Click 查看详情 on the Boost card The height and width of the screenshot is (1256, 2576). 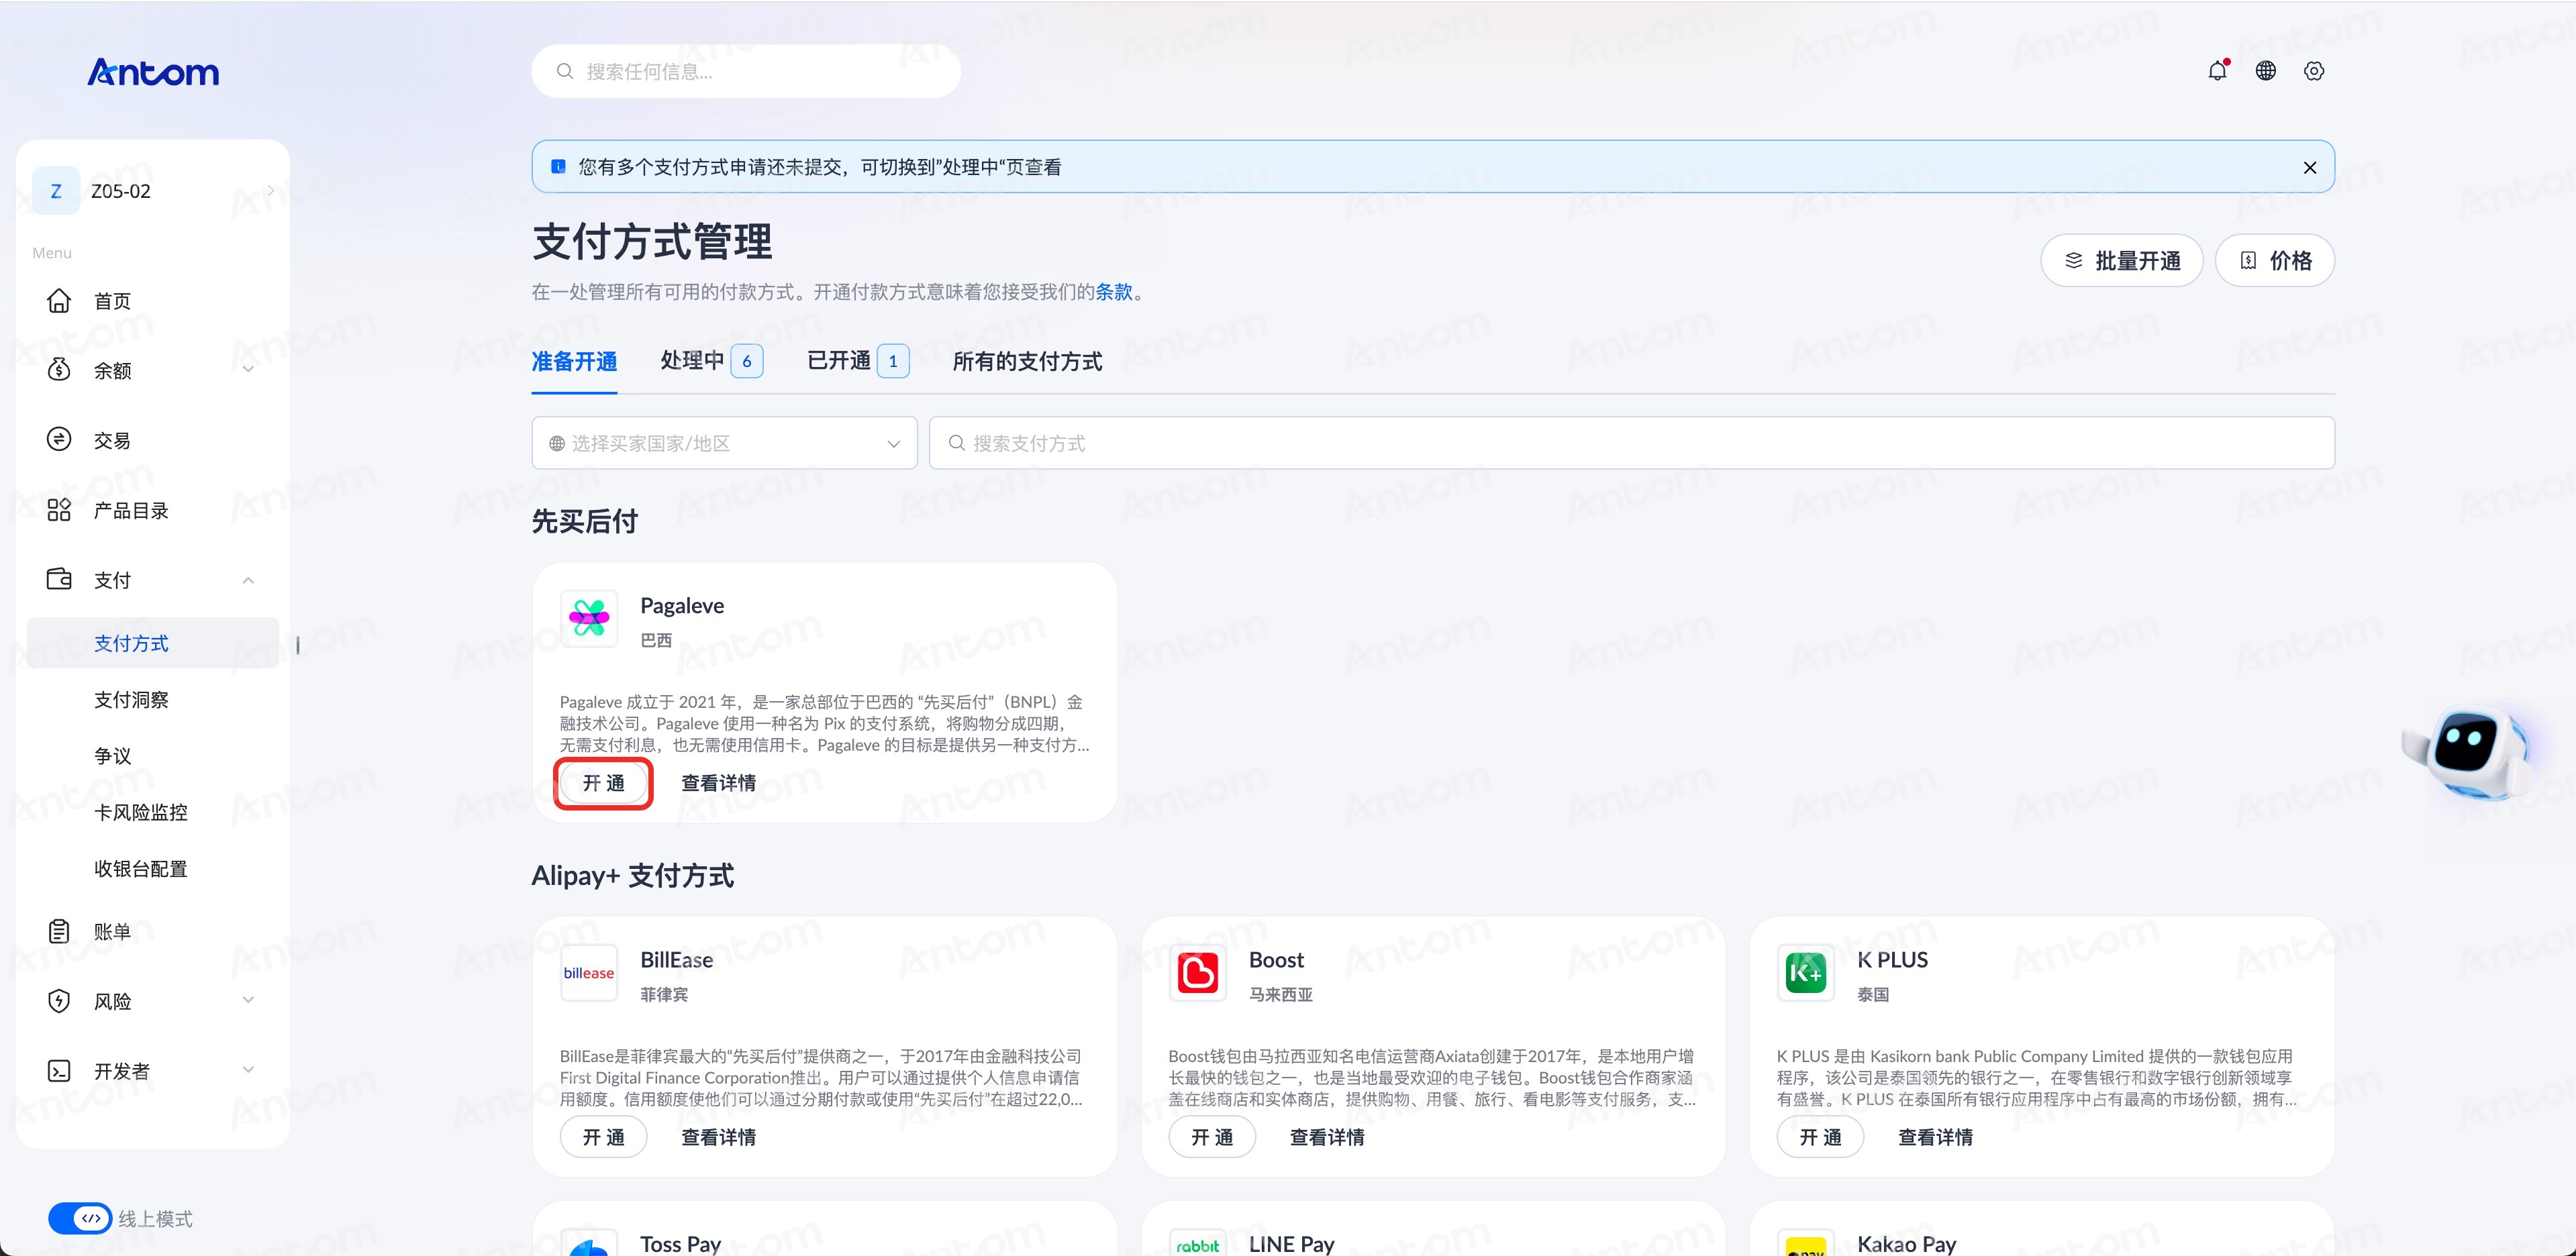coord(1326,1137)
